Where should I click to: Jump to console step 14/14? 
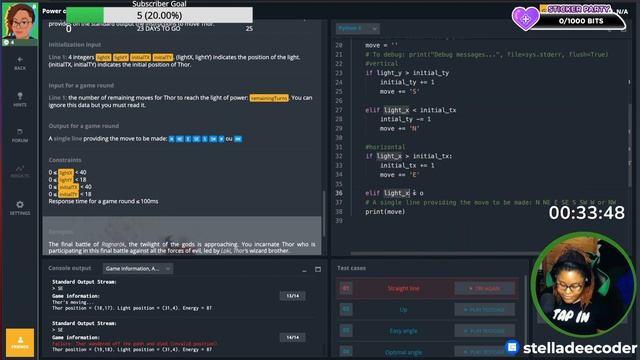292,337
